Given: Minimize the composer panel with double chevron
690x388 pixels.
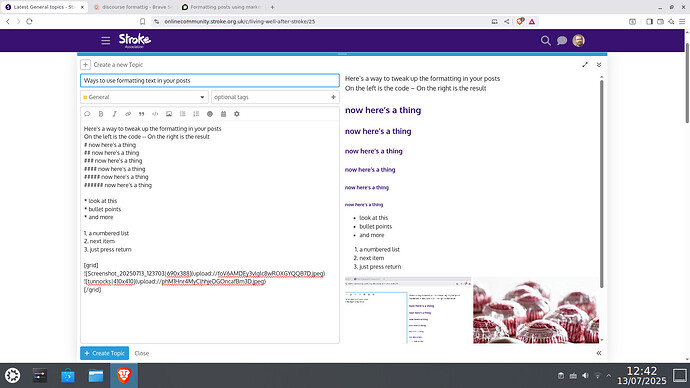Looking at the screenshot, I should coord(599,65).
